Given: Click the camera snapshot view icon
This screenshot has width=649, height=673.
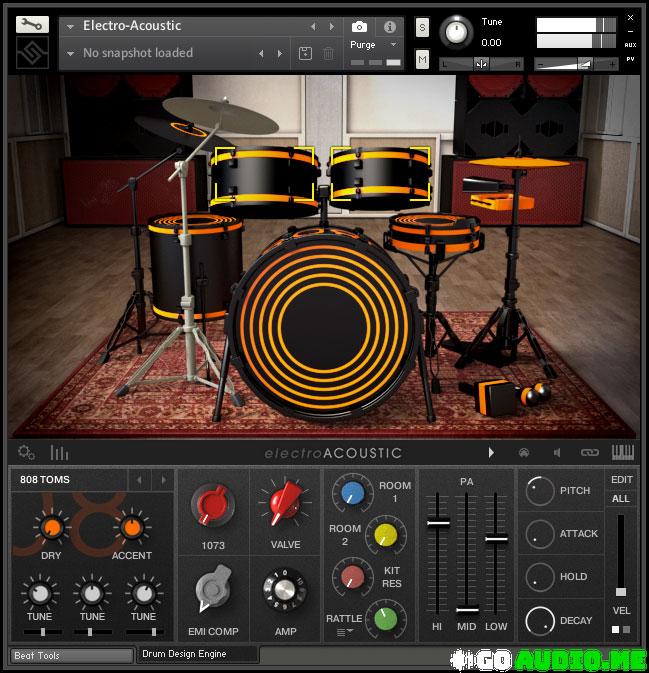Looking at the screenshot, I should coord(359,26).
